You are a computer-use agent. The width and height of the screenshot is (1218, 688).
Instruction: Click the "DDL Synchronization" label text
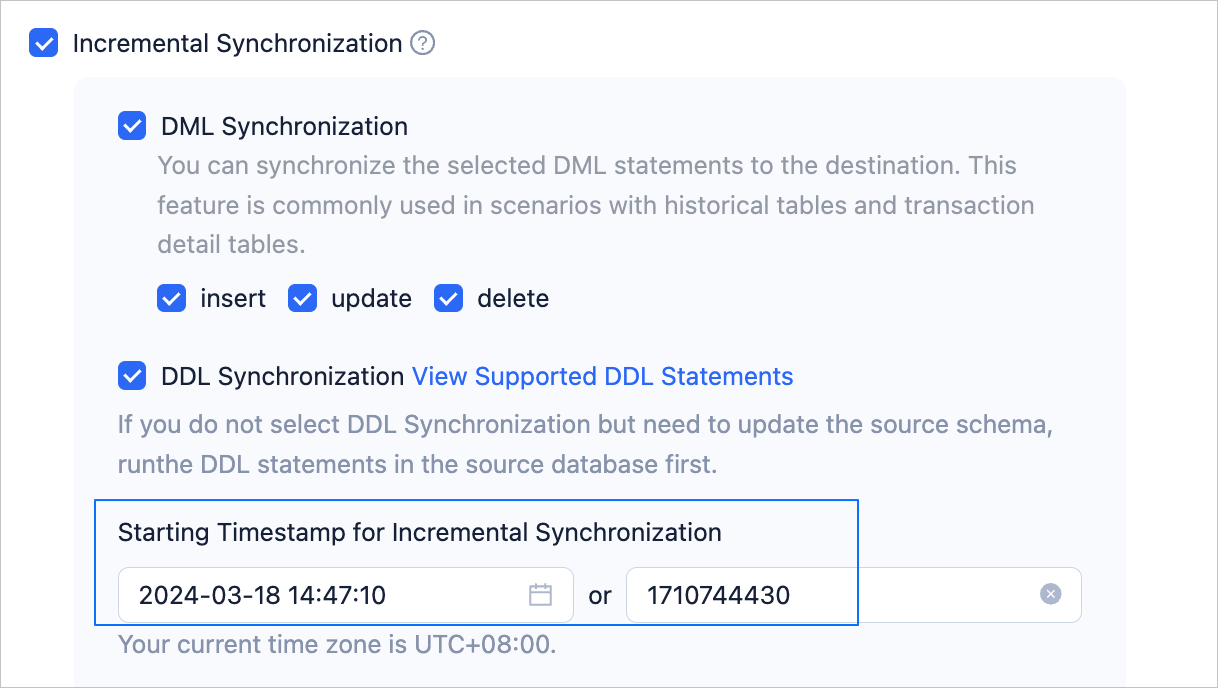point(282,376)
